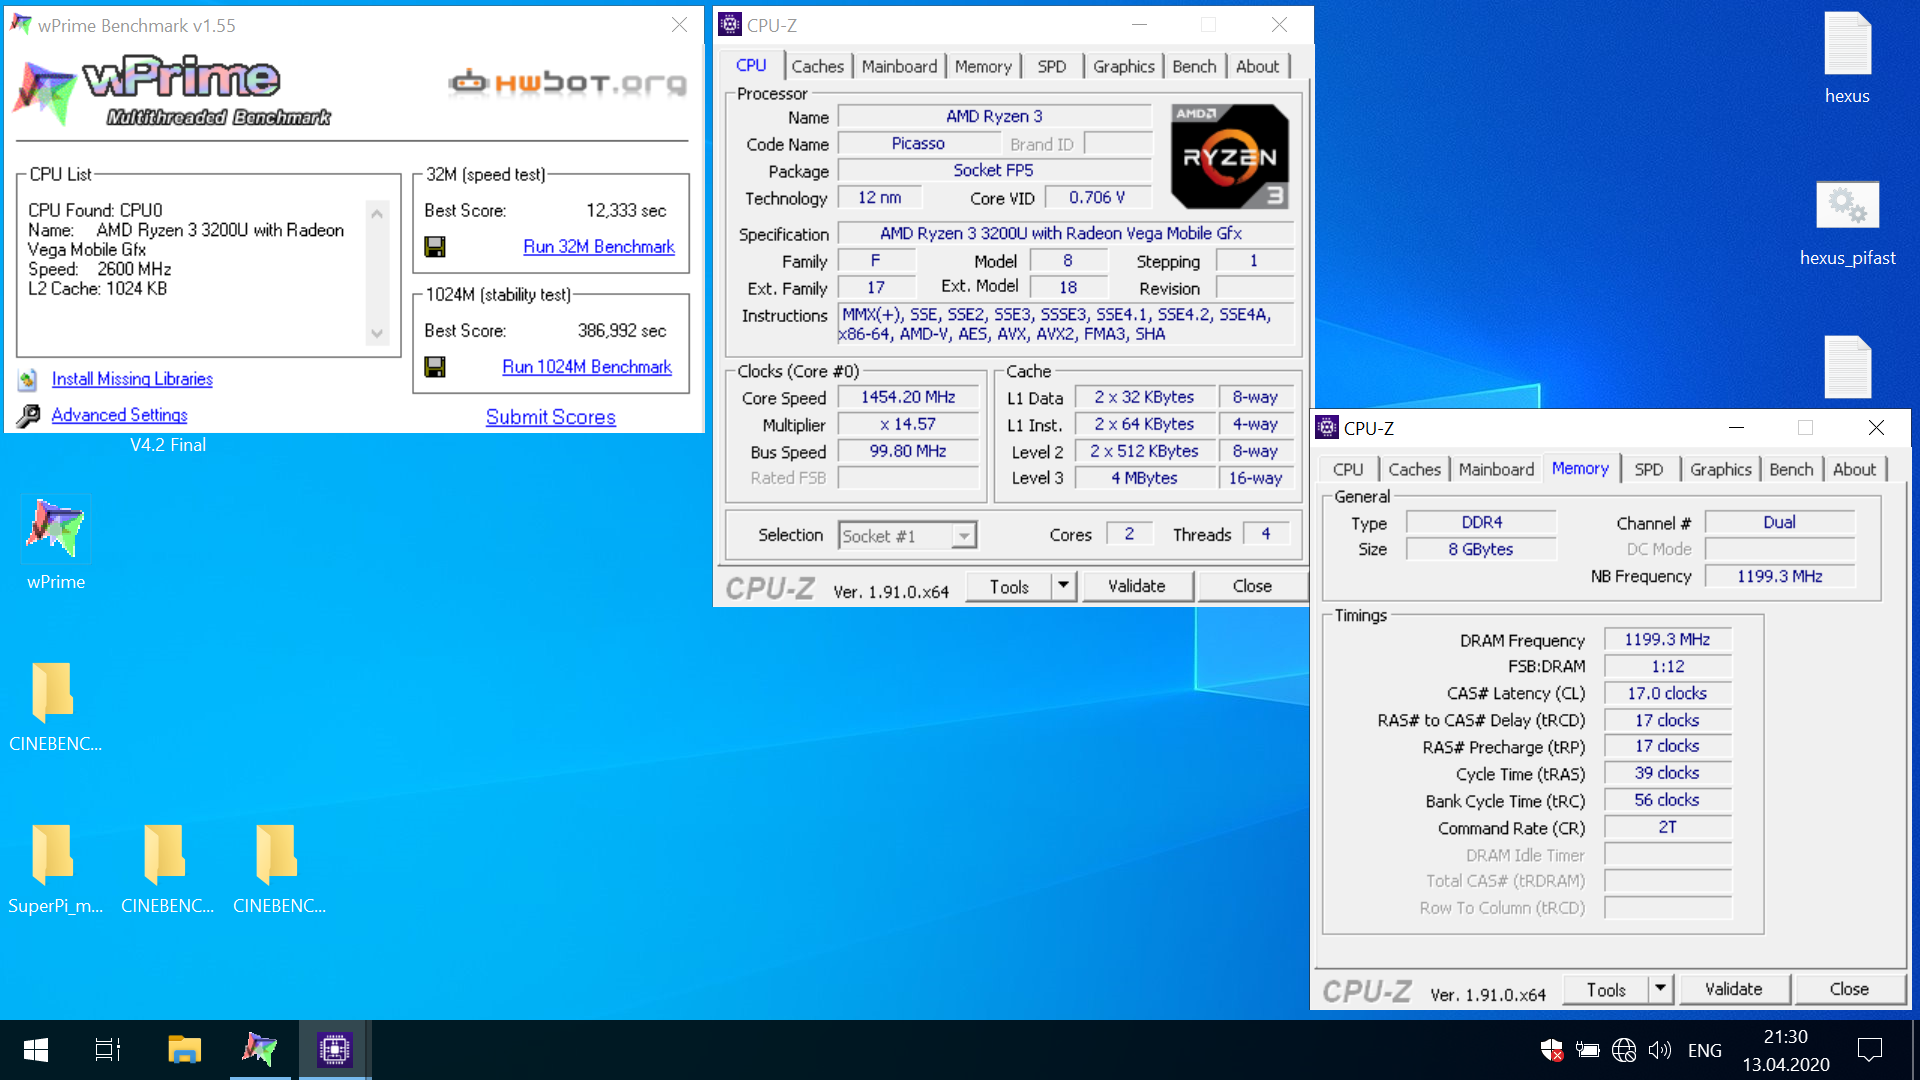Click the CAS# Latency value 17.0 clocks
1920x1080 pixels.
click(1667, 694)
